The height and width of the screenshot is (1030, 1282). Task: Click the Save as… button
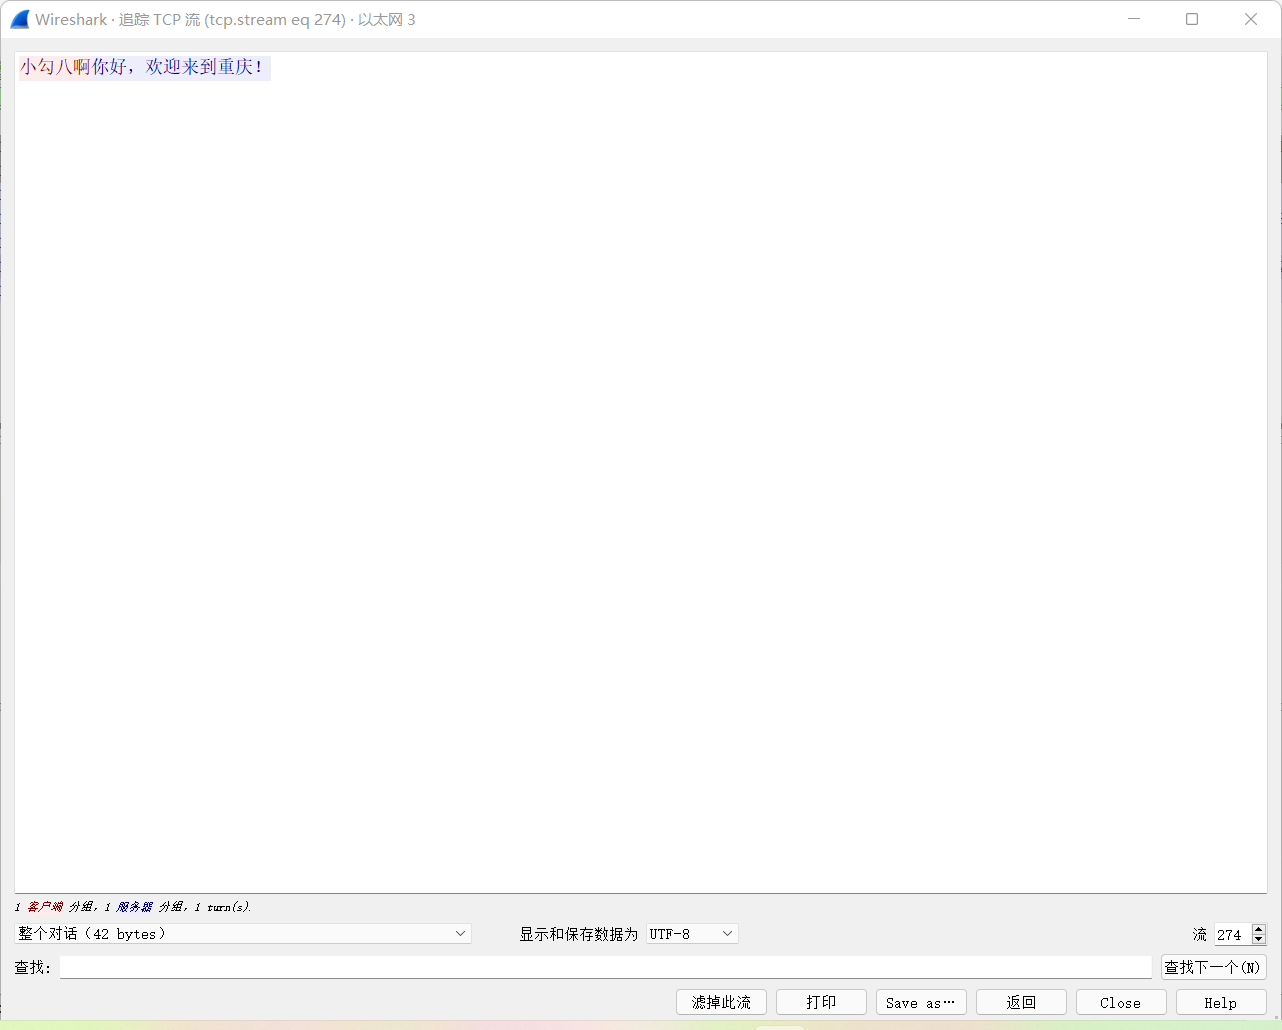point(921,1002)
